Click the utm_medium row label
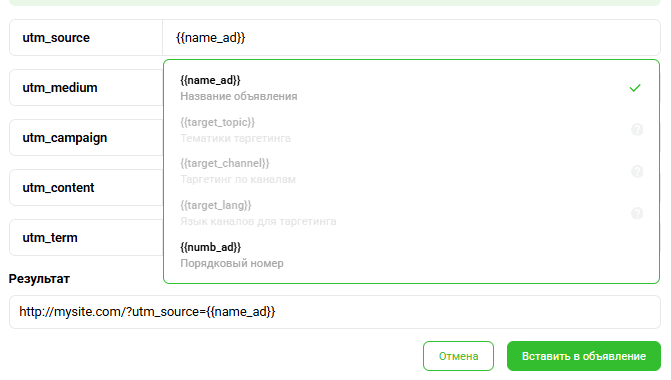671x380 pixels. click(x=60, y=88)
